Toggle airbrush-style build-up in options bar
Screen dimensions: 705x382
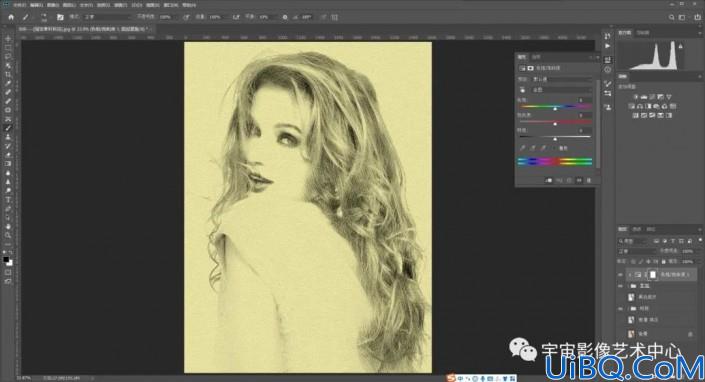236,17
